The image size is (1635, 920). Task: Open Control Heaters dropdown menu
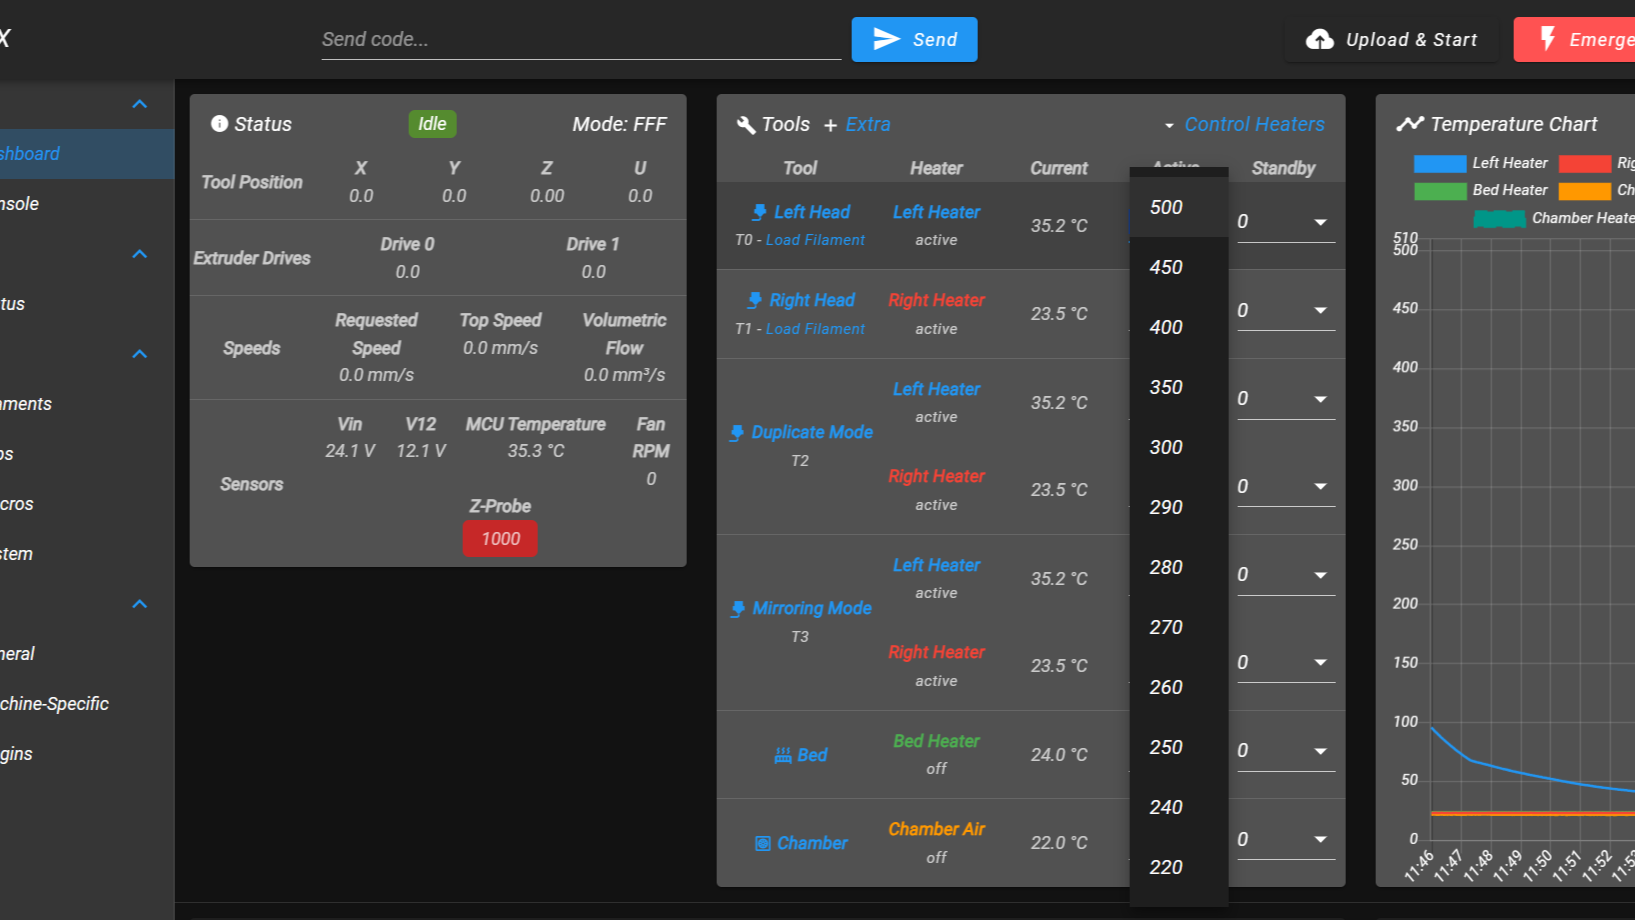(1244, 124)
